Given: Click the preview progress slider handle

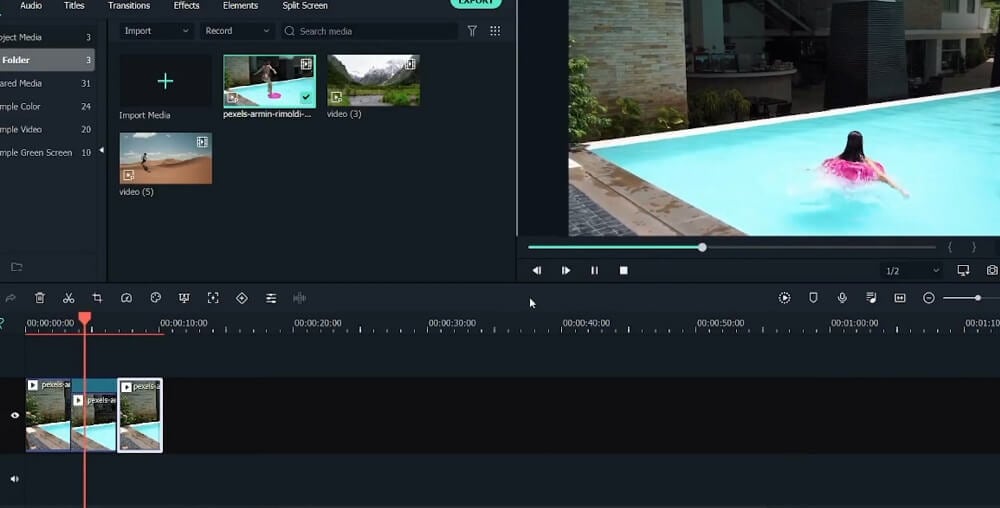Looking at the screenshot, I should [702, 247].
